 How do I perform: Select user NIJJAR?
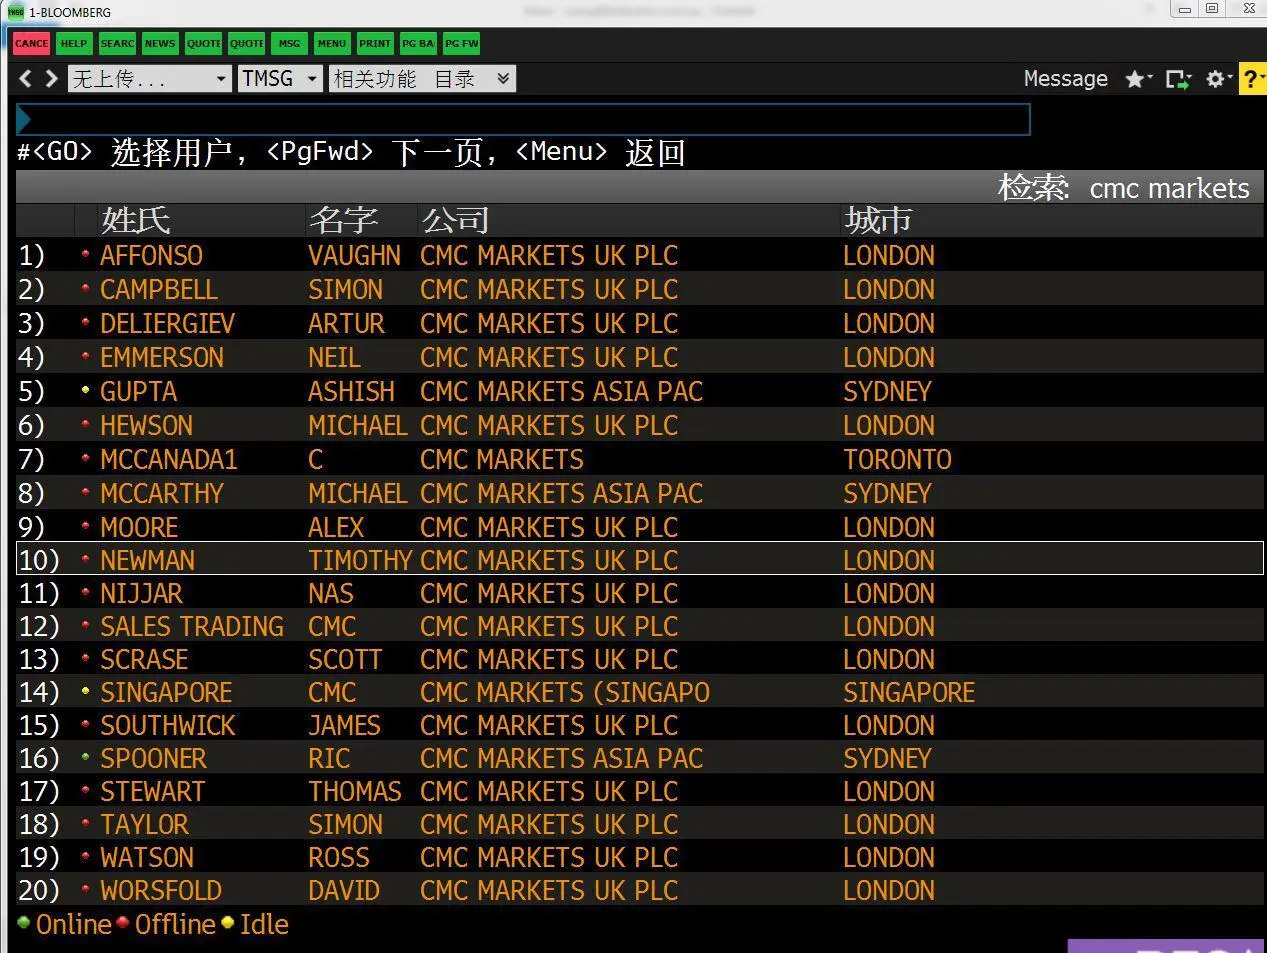[x=141, y=594]
